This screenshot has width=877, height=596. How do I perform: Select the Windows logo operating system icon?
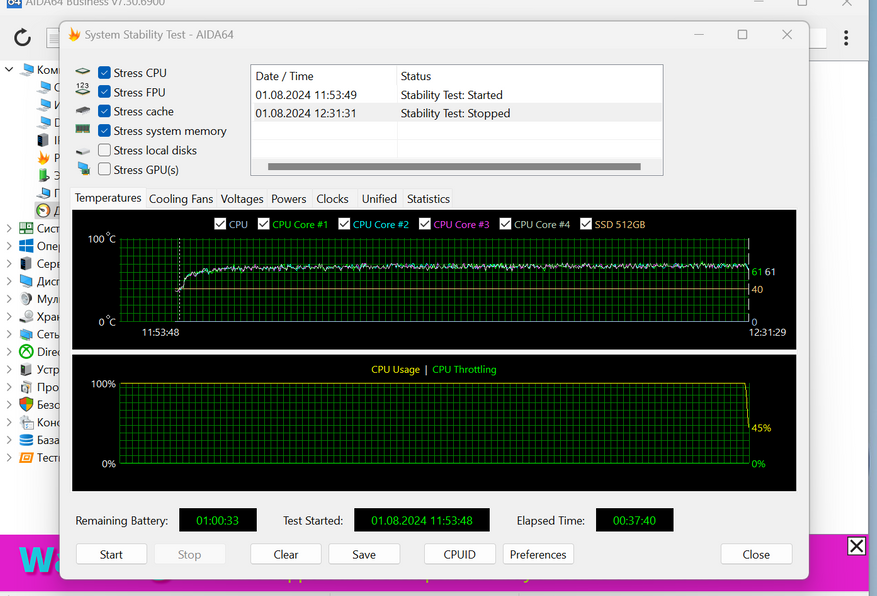click(x=26, y=246)
